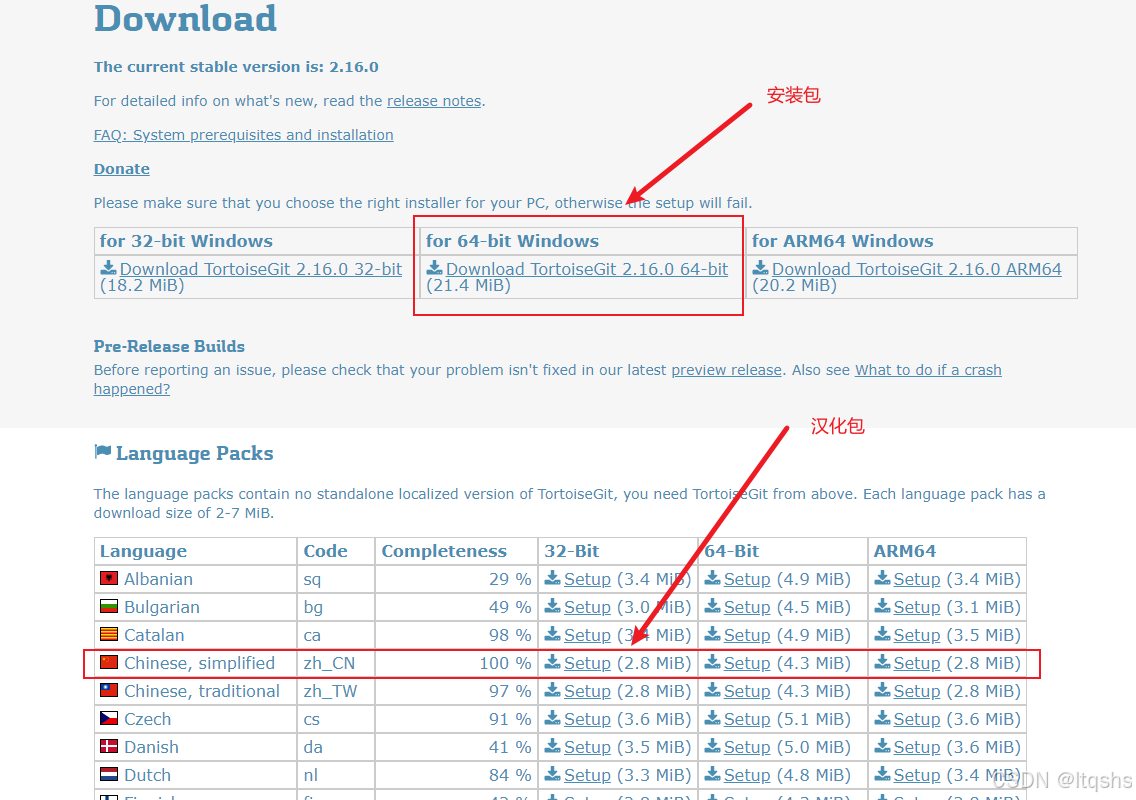1136x800 pixels.
Task: Click download icon for Albanian ARM64 setup
Action: pos(882,578)
